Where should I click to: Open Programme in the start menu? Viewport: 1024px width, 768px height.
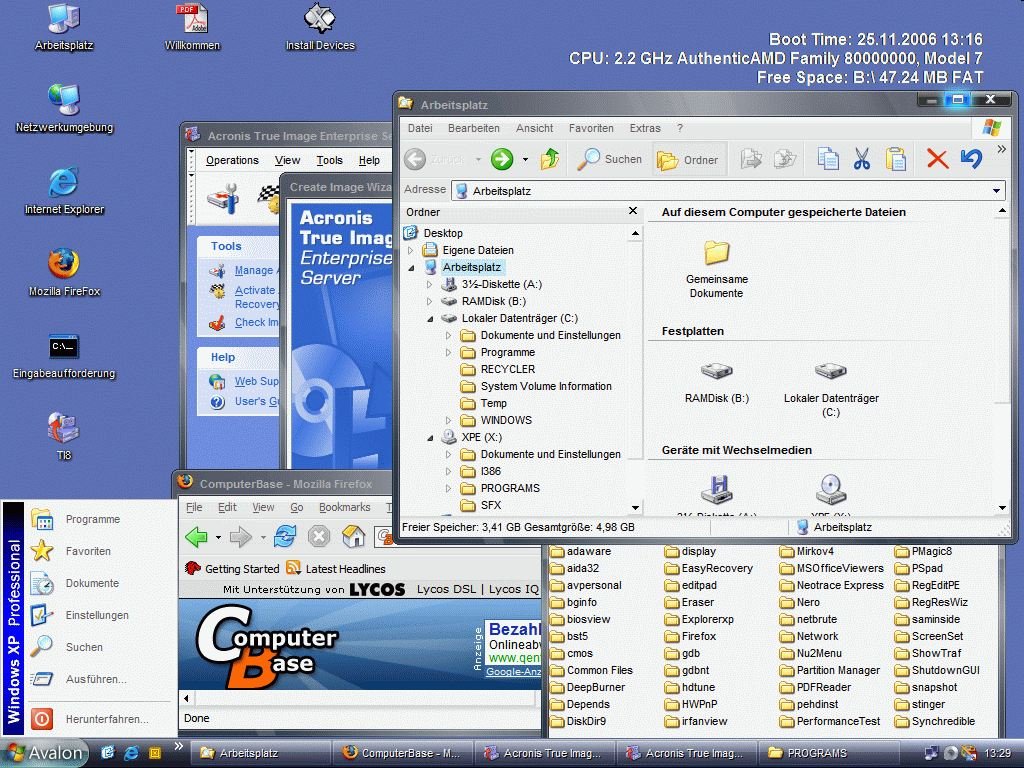(93, 519)
